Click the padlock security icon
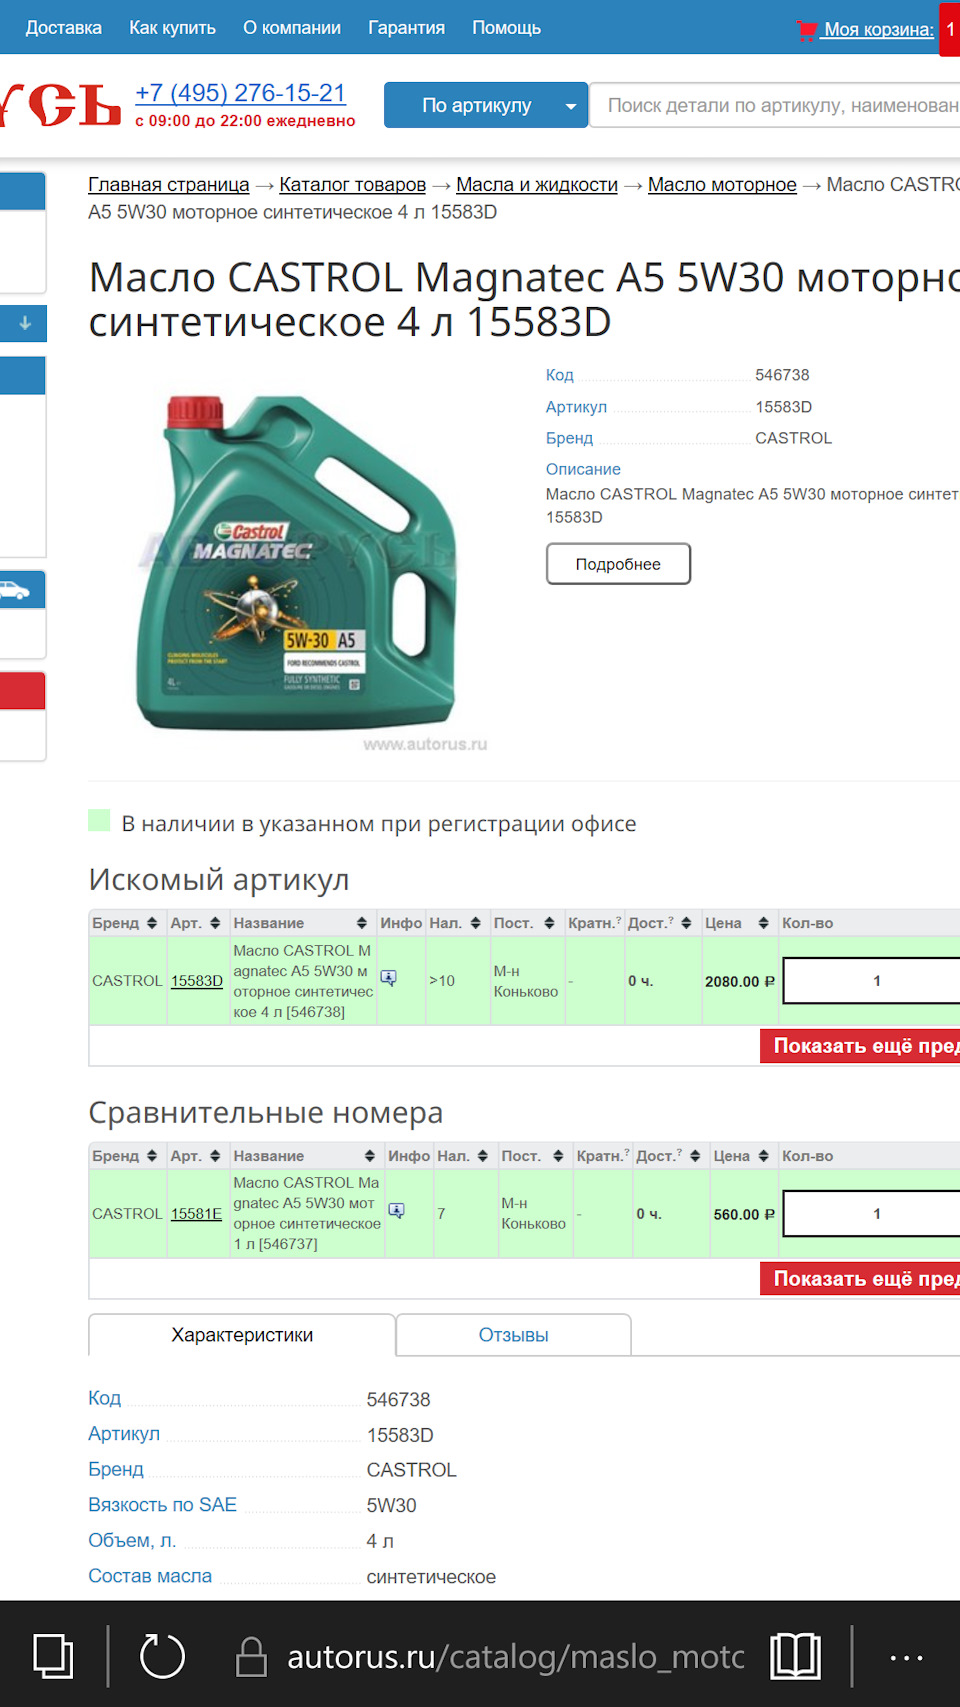The width and height of the screenshot is (960, 1707). click(251, 1656)
